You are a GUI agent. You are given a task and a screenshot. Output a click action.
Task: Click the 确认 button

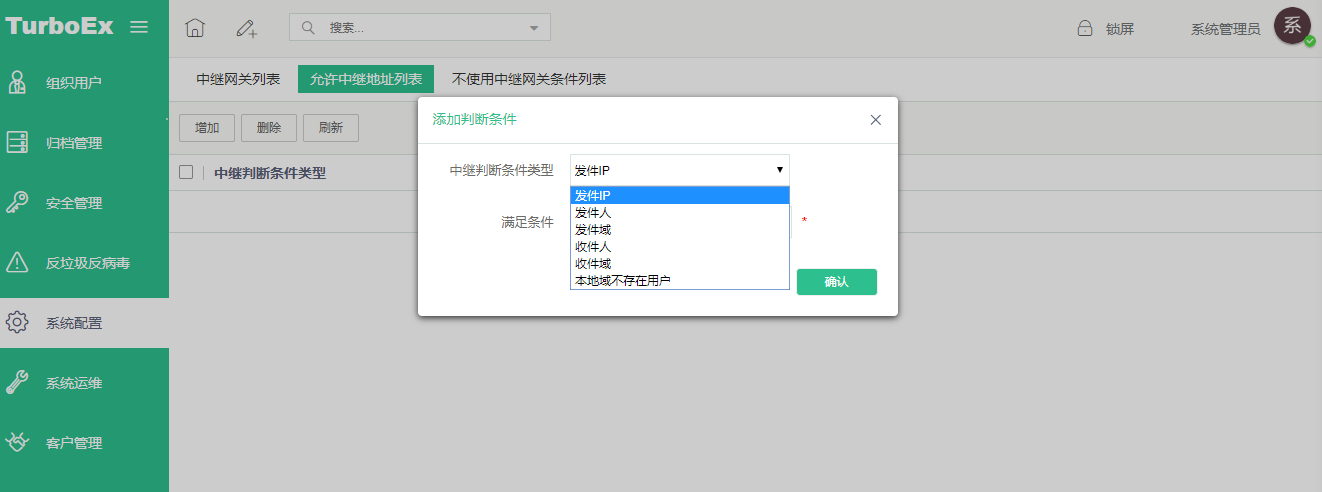point(837,282)
